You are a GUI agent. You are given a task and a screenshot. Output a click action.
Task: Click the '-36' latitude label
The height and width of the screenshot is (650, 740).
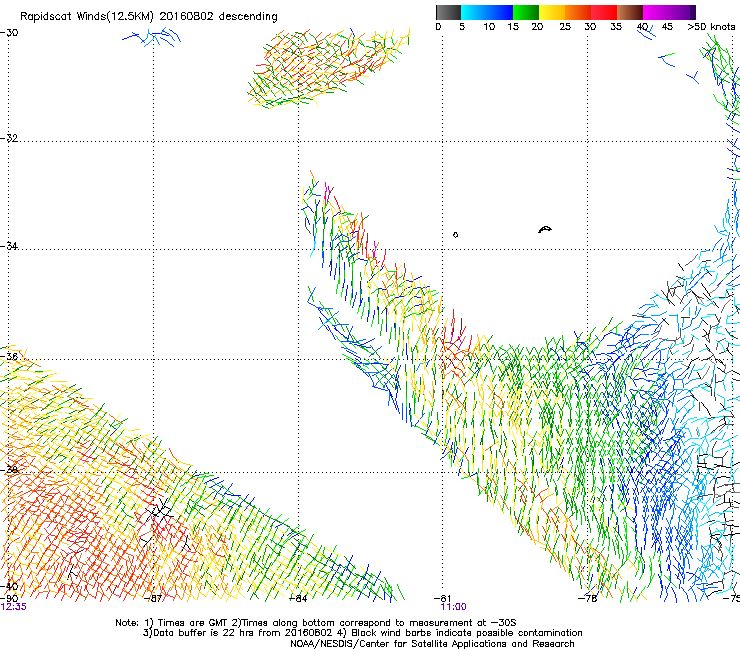click(x=9, y=356)
